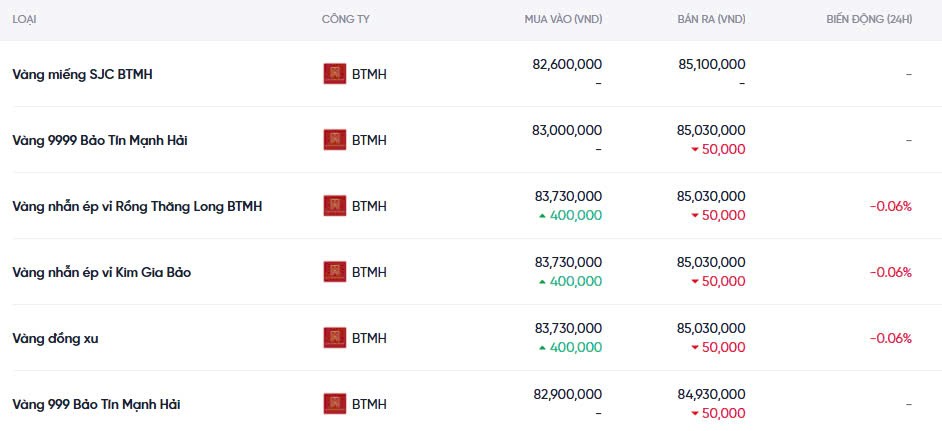Open Vàng nhẫn ép vỉ Rồng Thăng Long
This screenshot has height=431, width=942.
(137, 206)
